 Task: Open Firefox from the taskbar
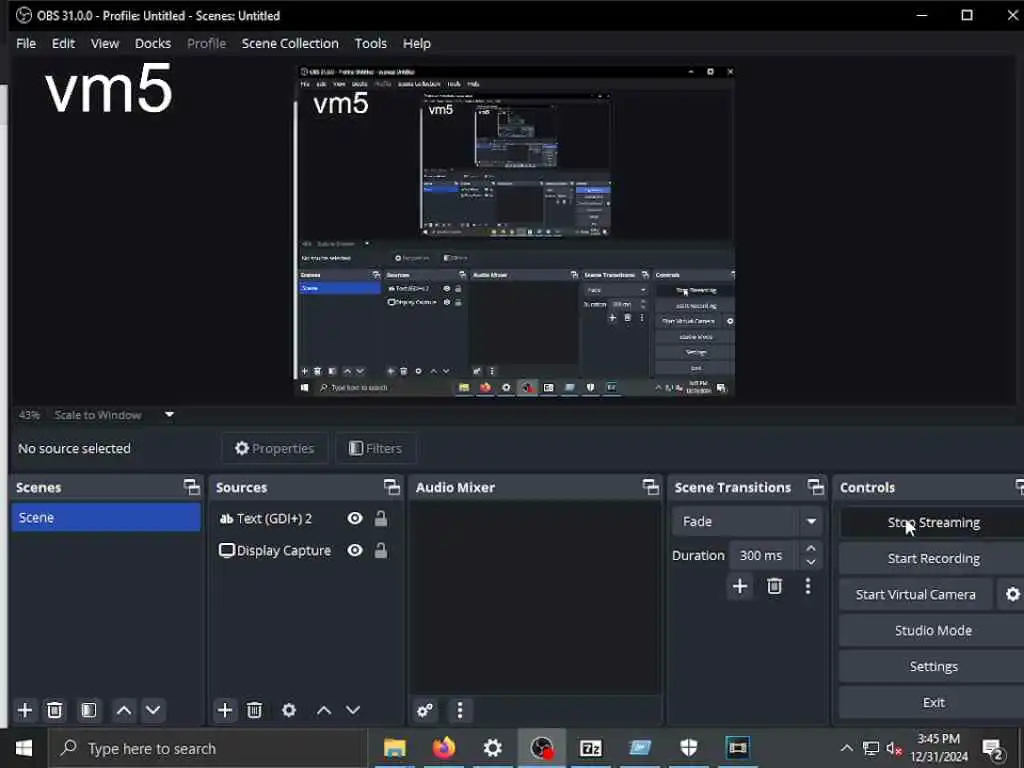point(444,748)
